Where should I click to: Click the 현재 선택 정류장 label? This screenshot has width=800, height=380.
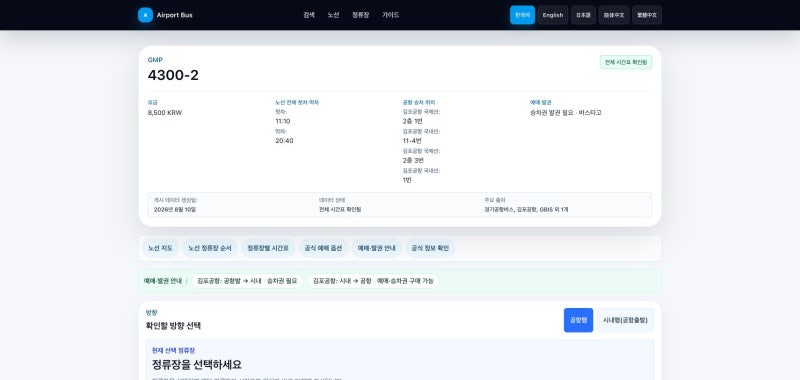pyautogui.click(x=173, y=351)
